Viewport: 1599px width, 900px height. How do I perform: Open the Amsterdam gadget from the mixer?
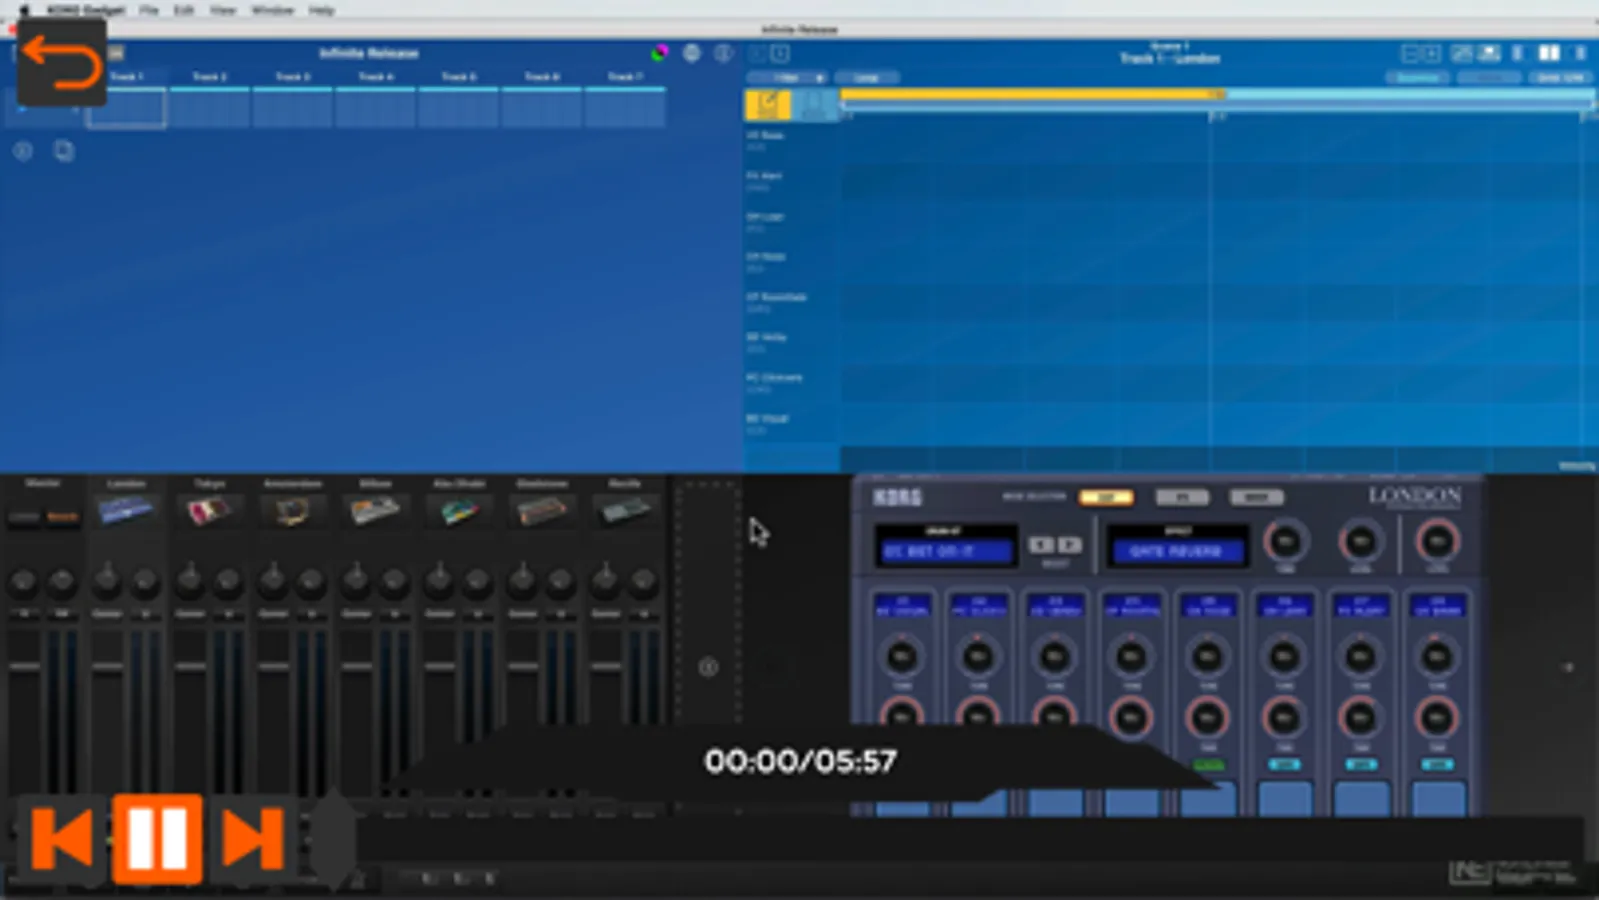[x=292, y=511]
